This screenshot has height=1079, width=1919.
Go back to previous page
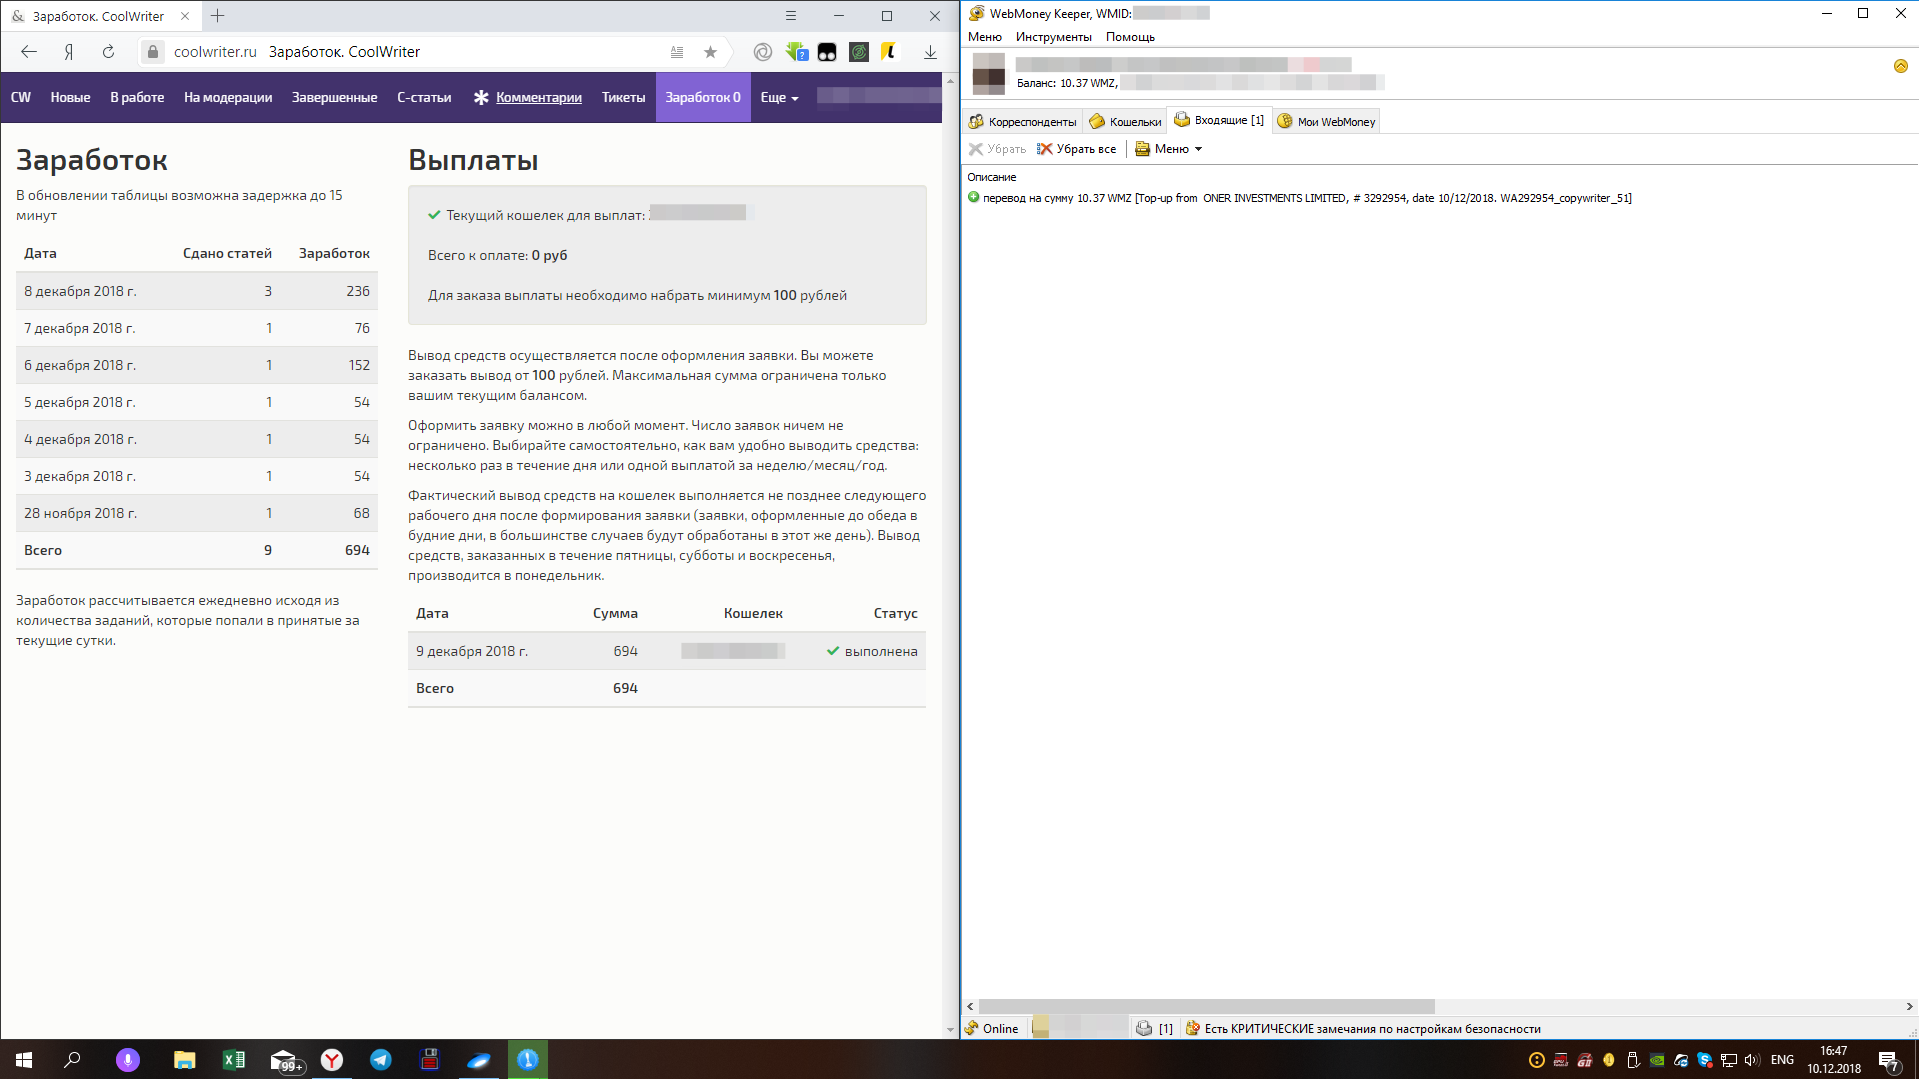coord(29,52)
